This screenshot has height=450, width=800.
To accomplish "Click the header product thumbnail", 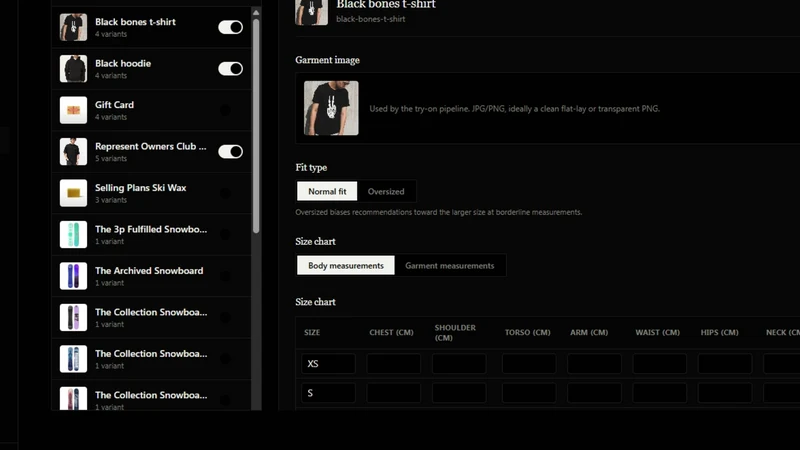I will coord(311,12).
